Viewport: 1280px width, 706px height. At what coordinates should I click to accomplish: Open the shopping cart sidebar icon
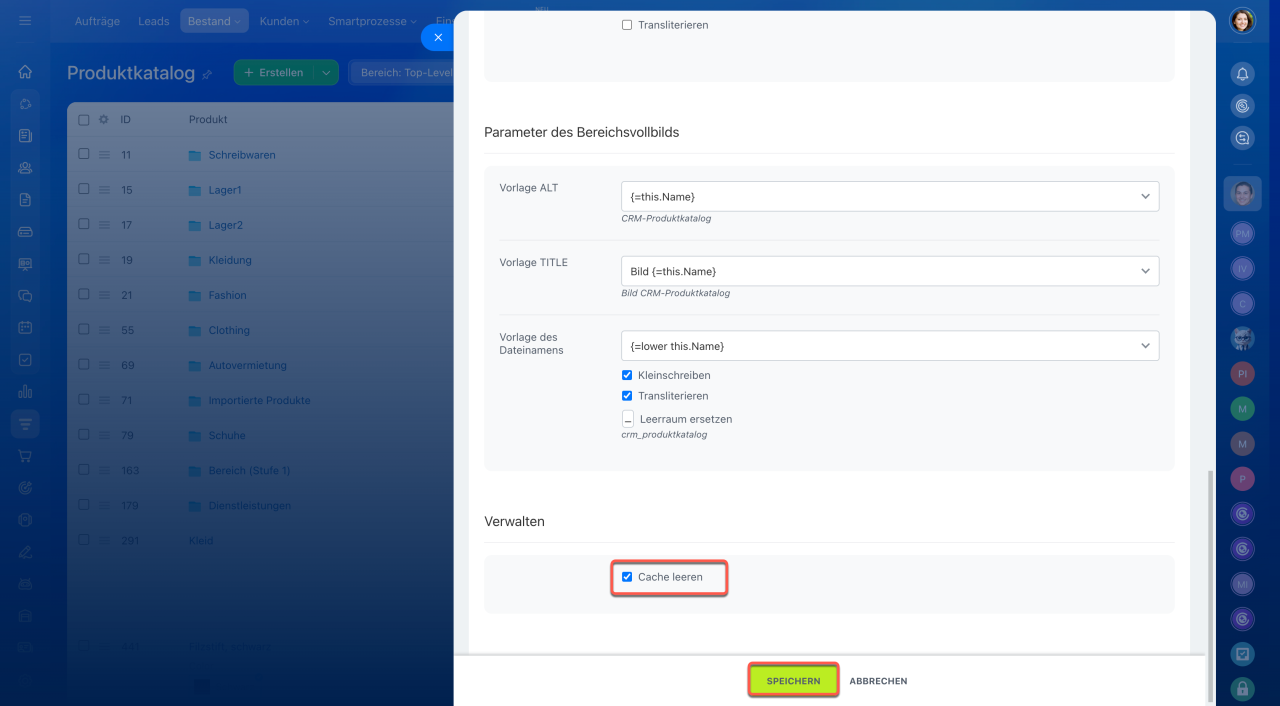coord(25,456)
